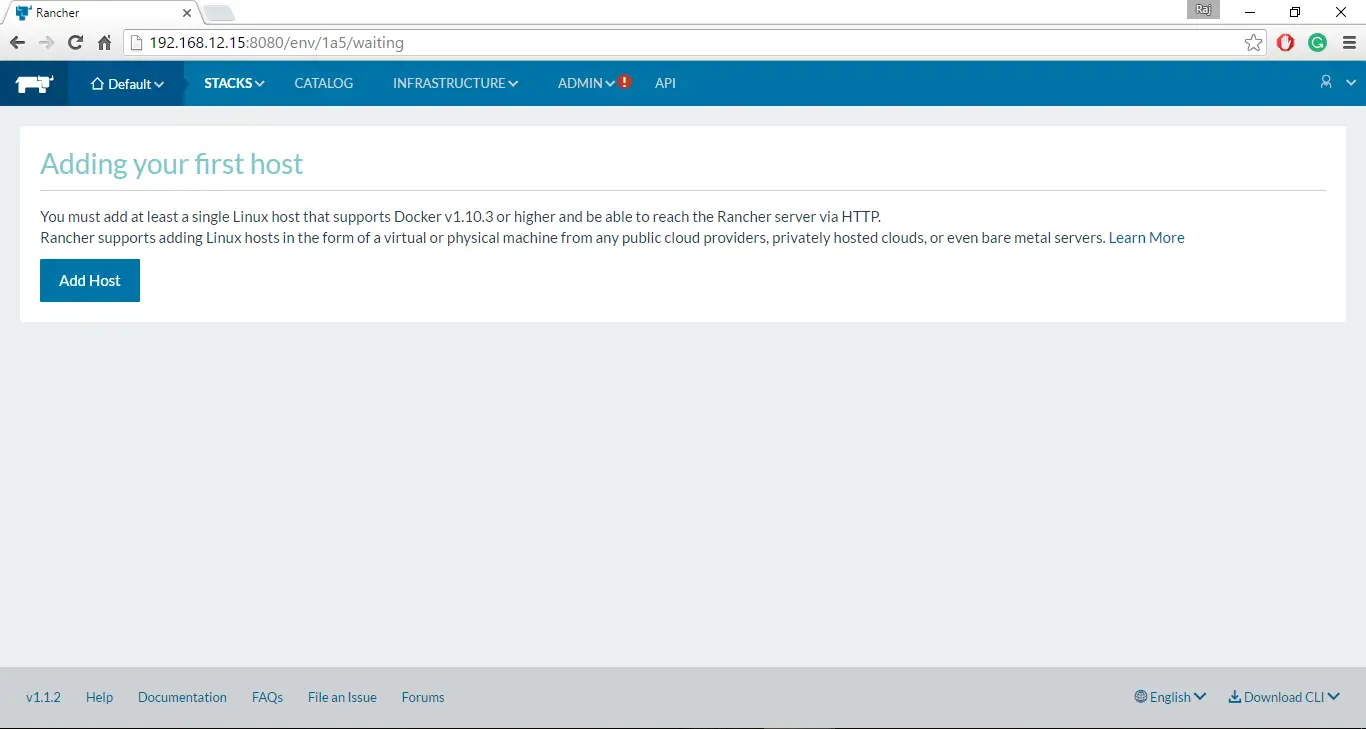Minimize the browser window
Image resolution: width=1366 pixels, height=729 pixels.
coord(1250,12)
